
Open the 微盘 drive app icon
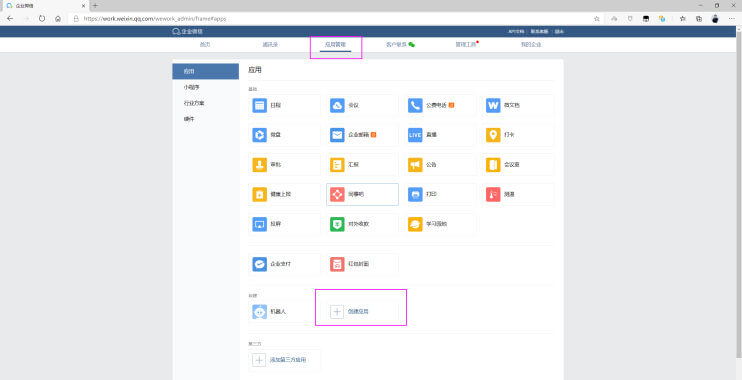click(259, 135)
